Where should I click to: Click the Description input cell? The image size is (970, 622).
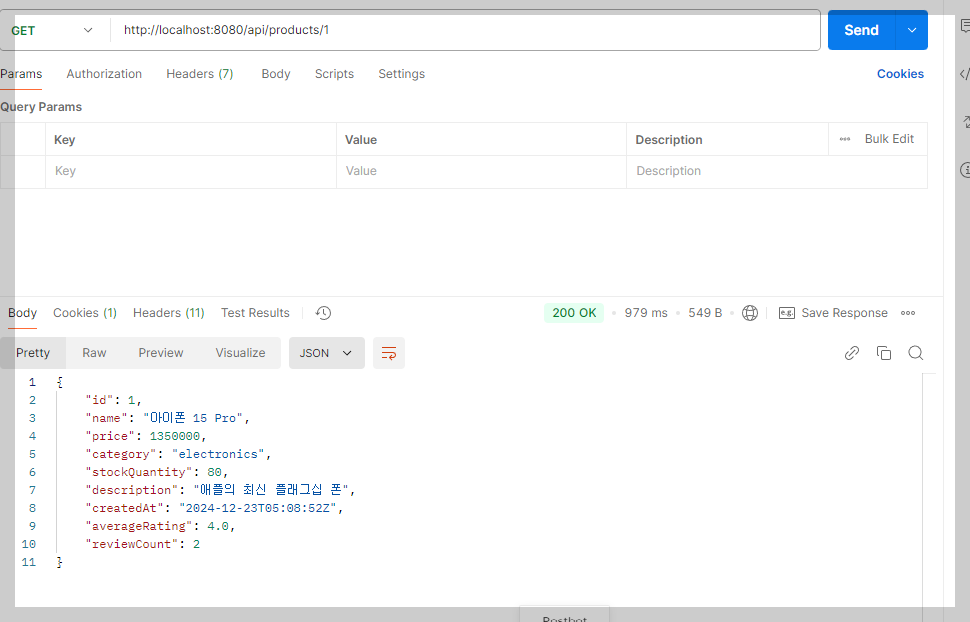777,171
